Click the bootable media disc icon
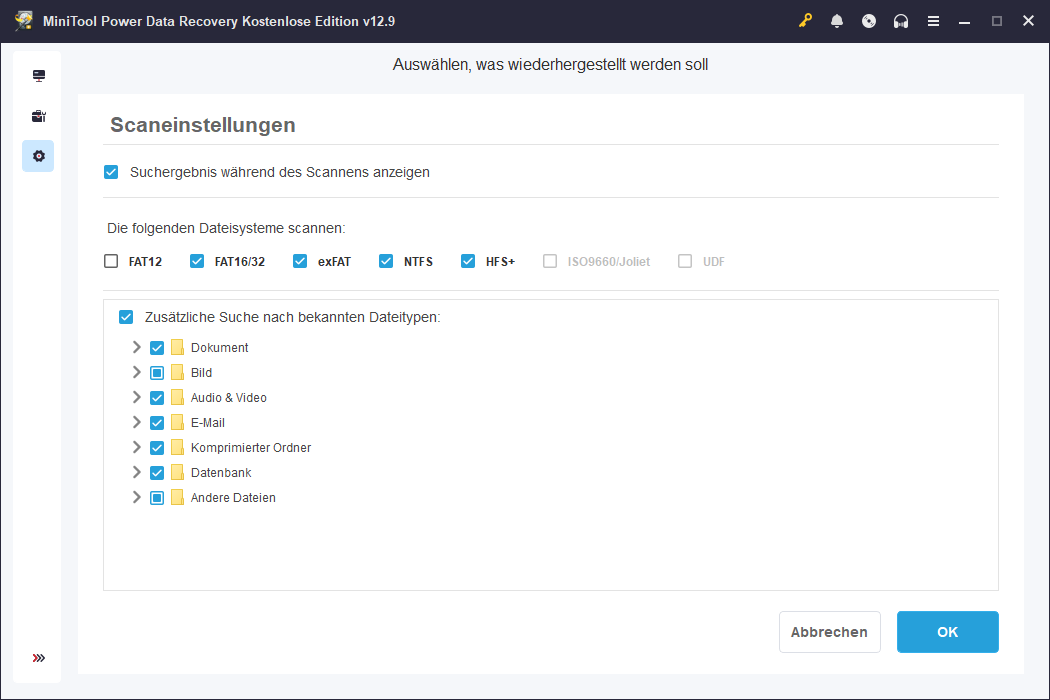 (x=869, y=21)
